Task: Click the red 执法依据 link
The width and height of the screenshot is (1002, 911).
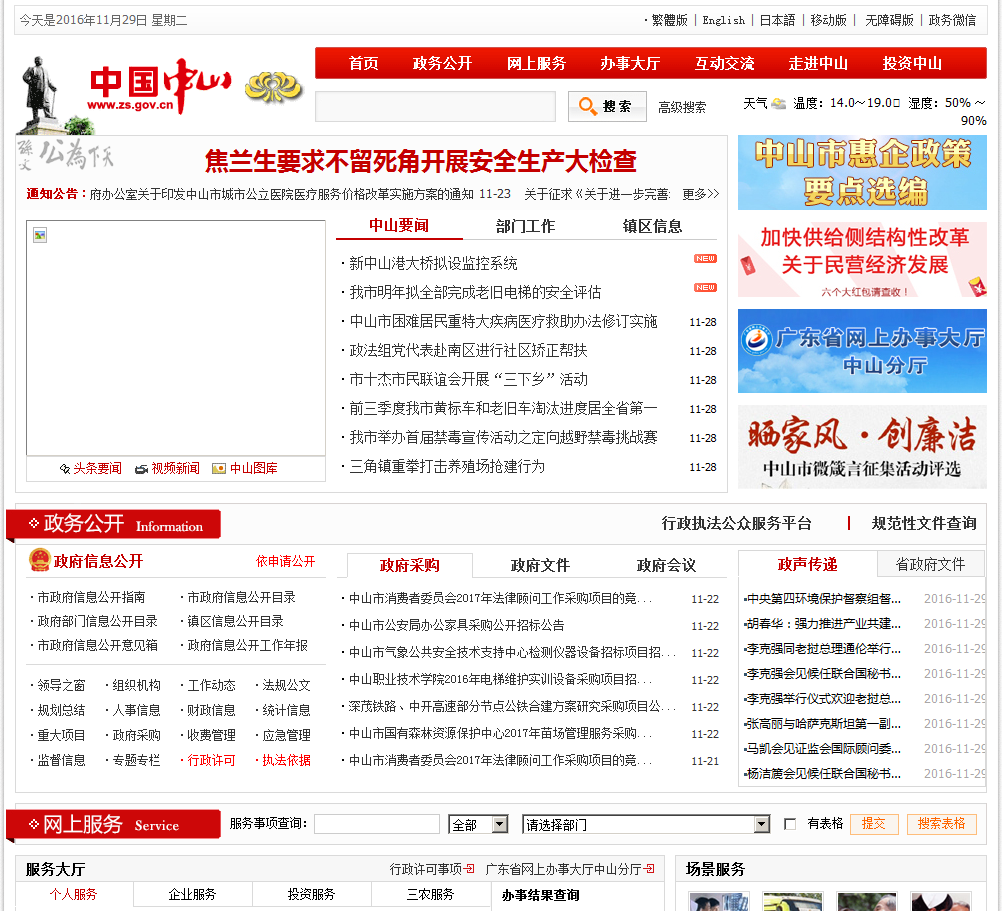Action: click(x=286, y=760)
